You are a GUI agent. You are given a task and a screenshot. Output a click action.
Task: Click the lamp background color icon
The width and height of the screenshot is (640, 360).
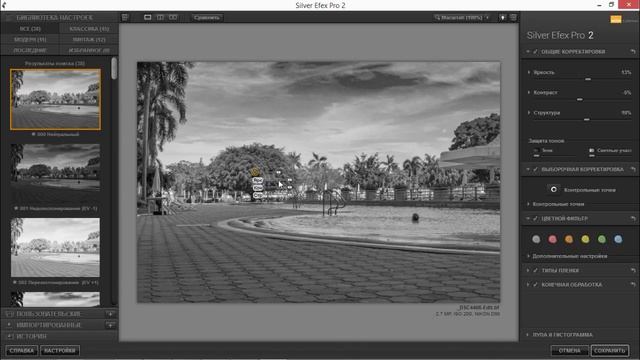(502, 18)
